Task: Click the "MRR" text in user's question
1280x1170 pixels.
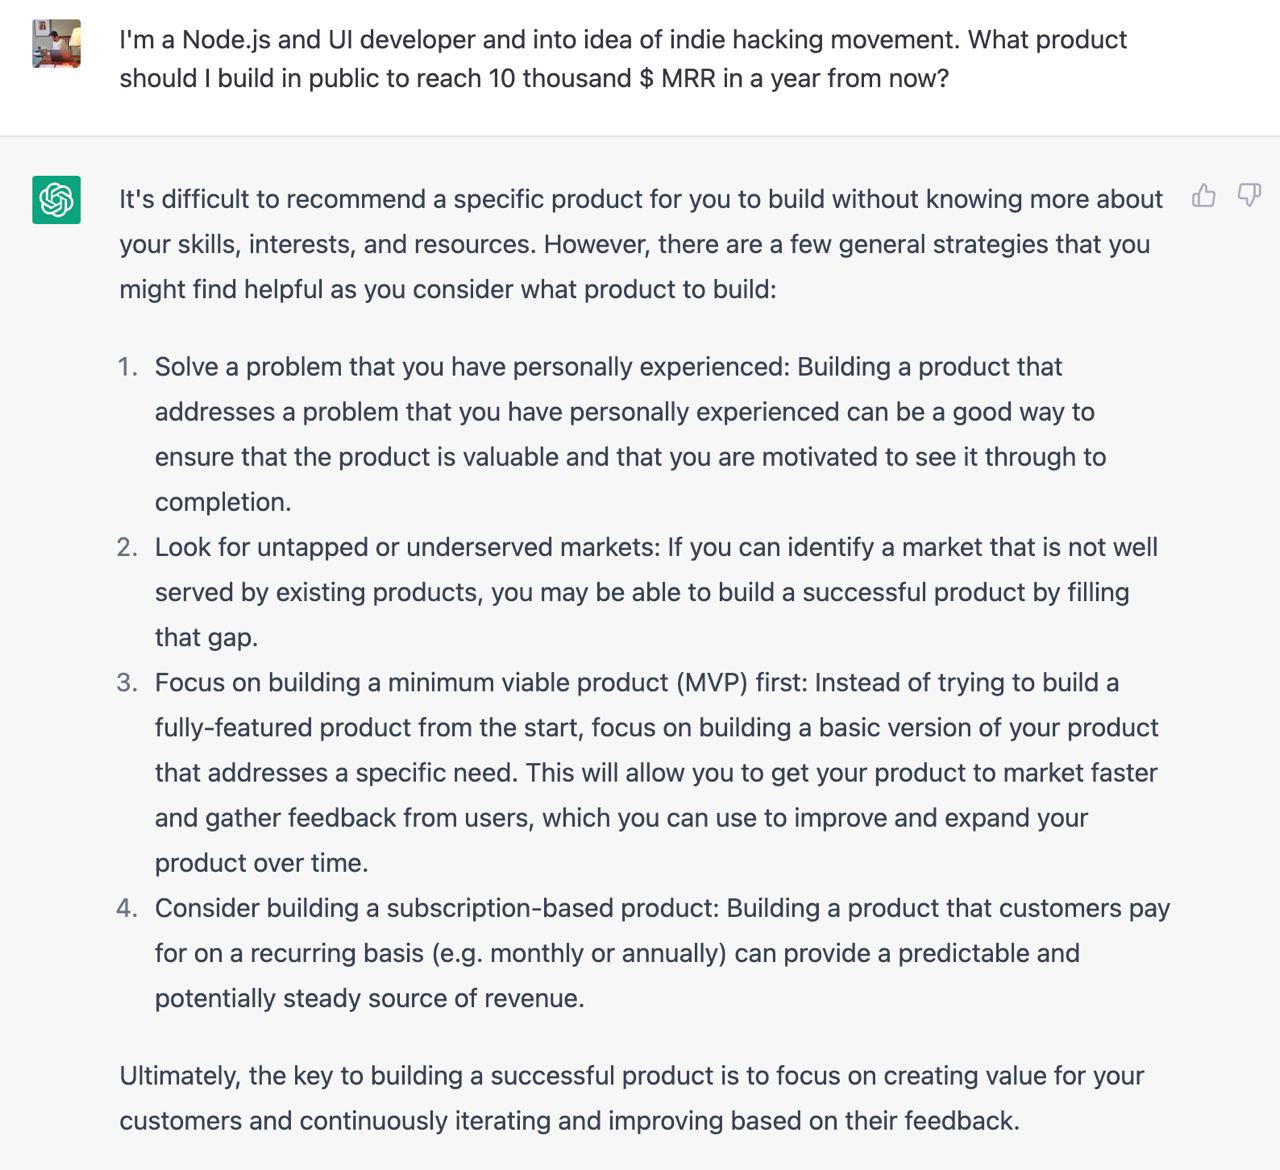Action: point(688,78)
